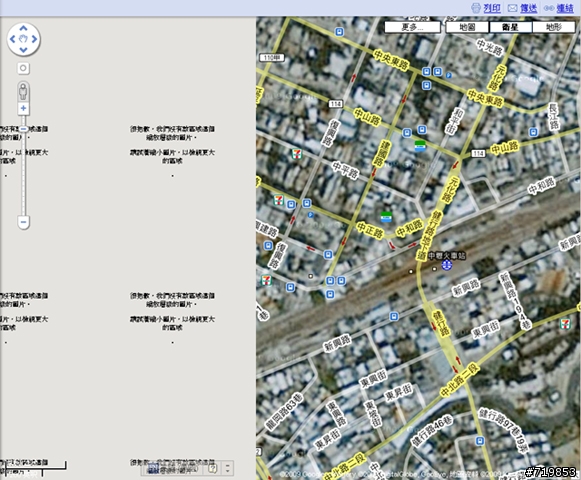Pan the map left with the arrow
The width and height of the screenshot is (581, 480).
click(x=13, y=39)
